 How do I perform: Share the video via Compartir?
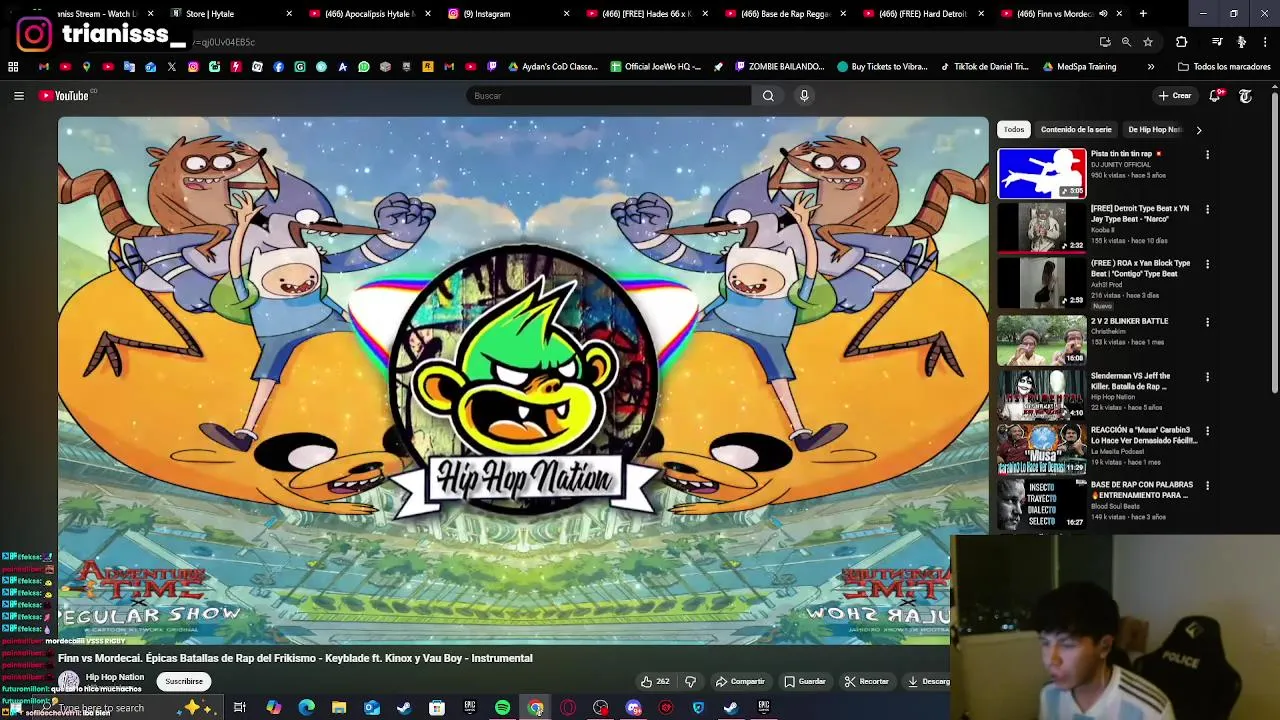(740, 682)
